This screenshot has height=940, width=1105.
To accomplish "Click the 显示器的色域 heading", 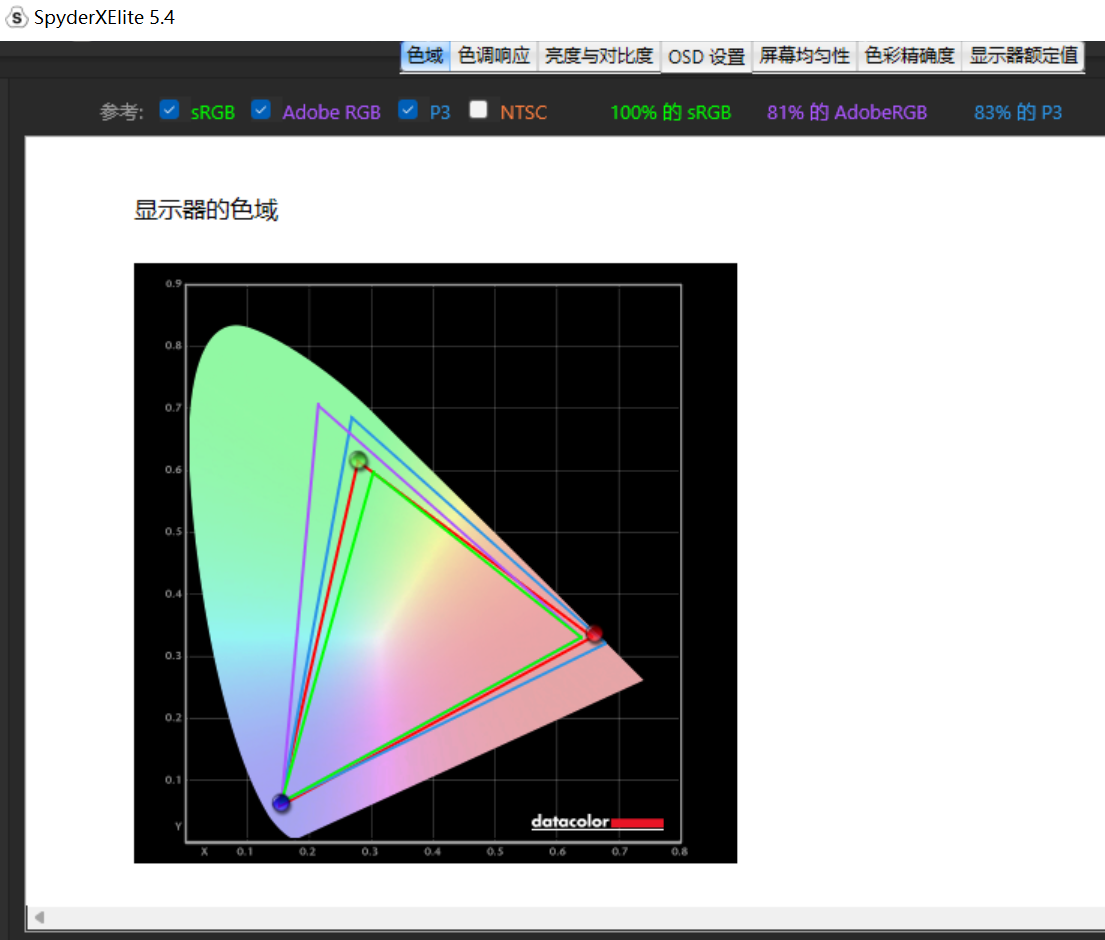I will pyautogui.click(x=206, y=210).
